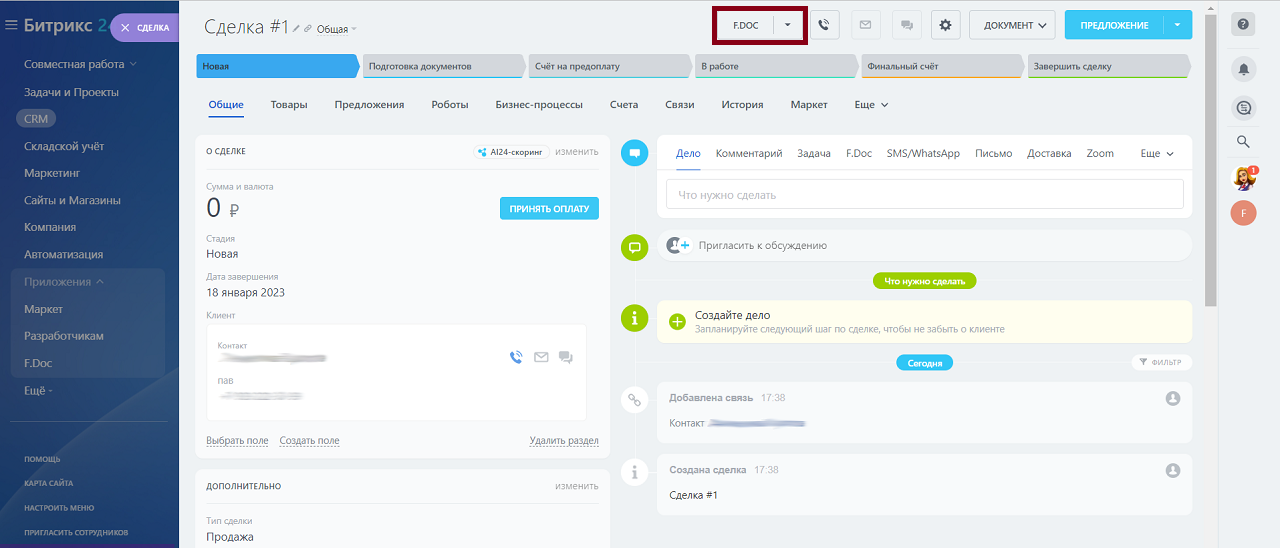Toggle the hamburger menu in sidebar

coord(11,25)
